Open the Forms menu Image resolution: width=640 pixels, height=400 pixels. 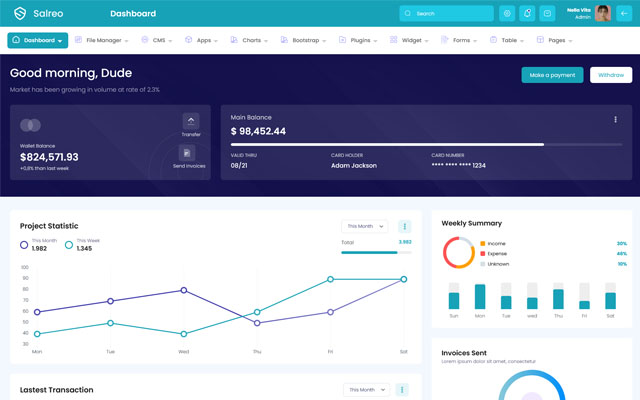coord(459,40)
